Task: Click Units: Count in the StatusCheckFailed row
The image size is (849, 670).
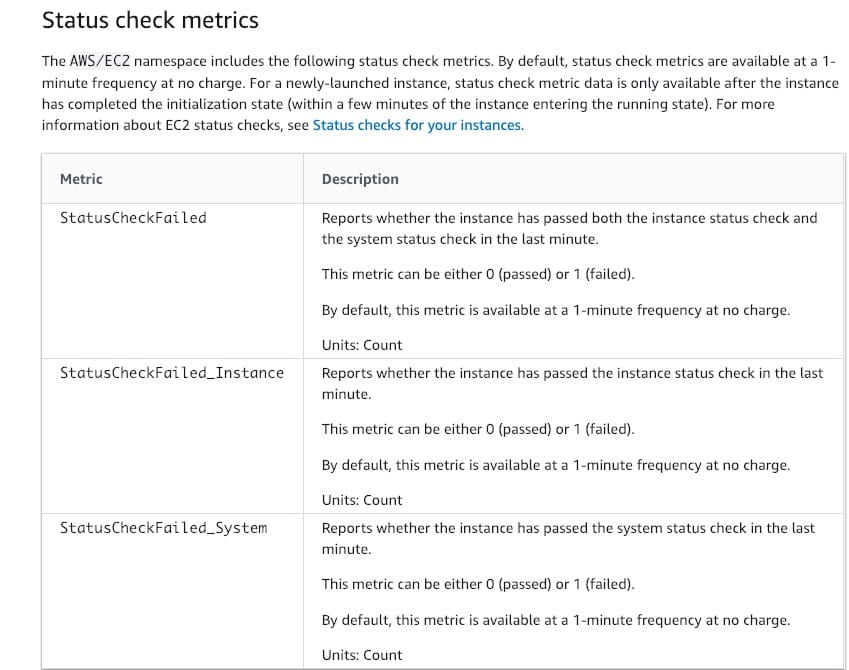Action: point(362,345)
